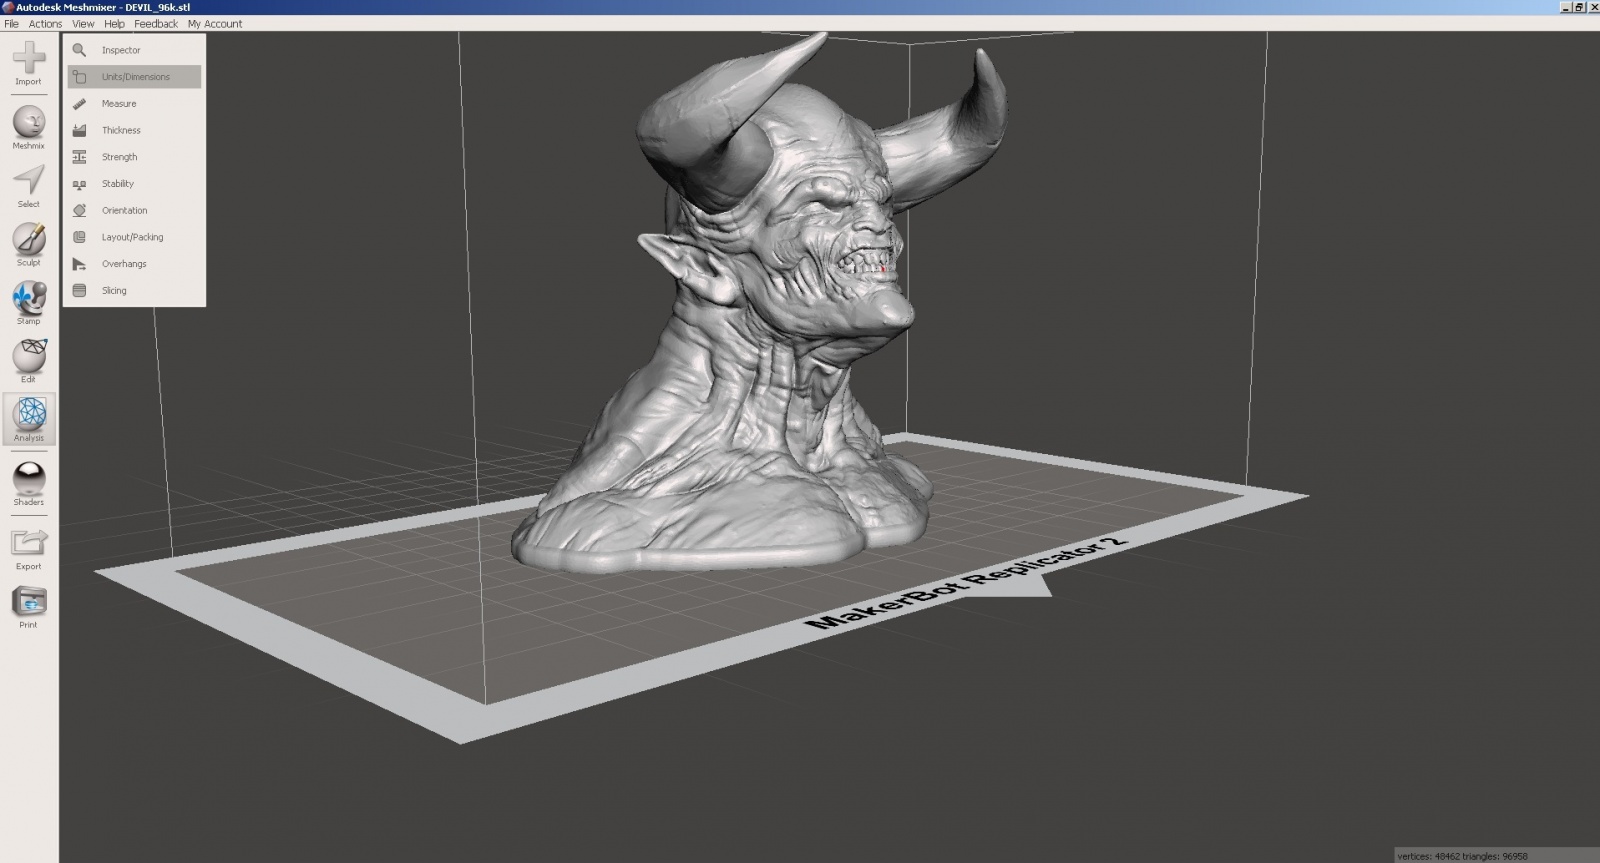Click the Strength analysis icon

(x=79, y=157)
